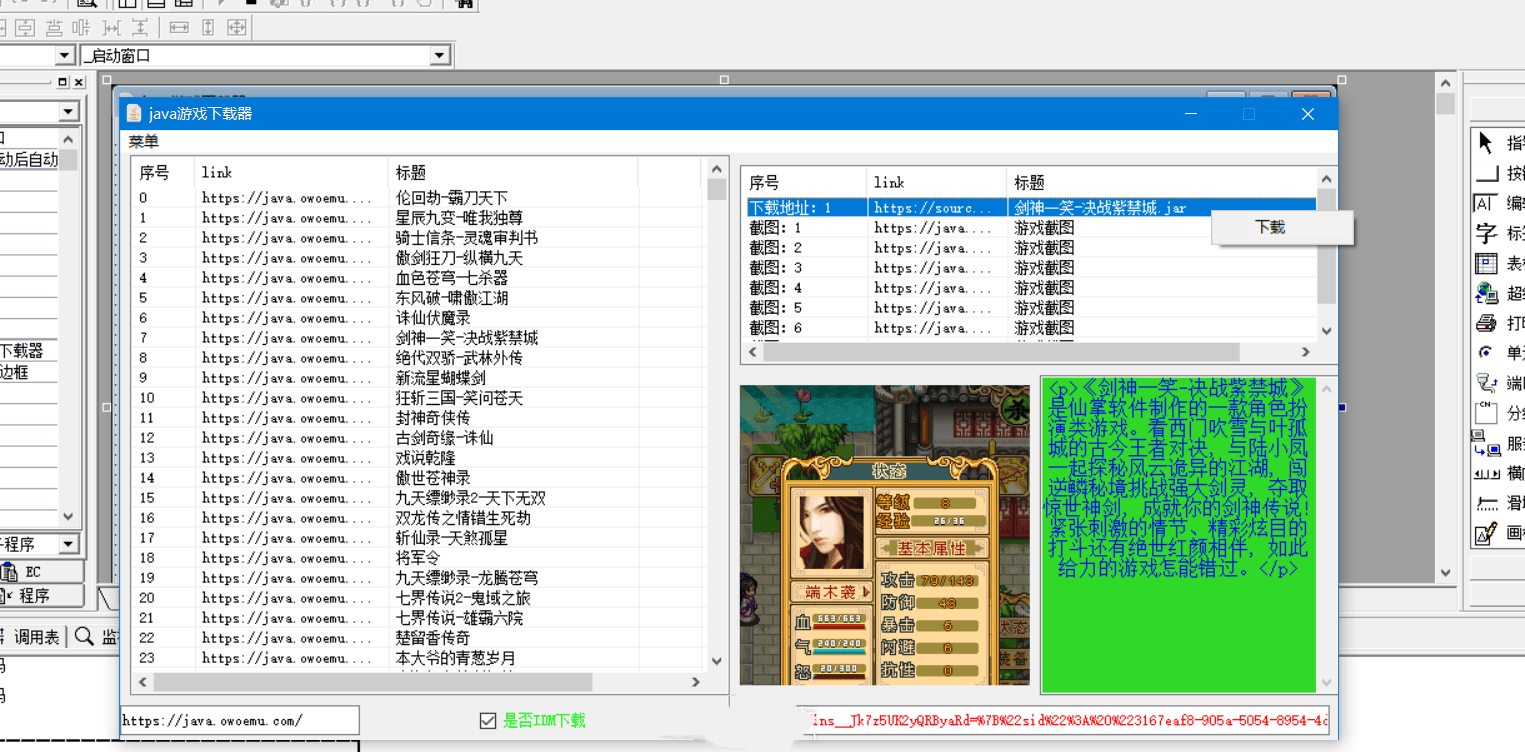The width and height of the screenshot is (1525, 752).
Task: Click the game list vertical scrollbar down arrow
Action: pos(716,661)
